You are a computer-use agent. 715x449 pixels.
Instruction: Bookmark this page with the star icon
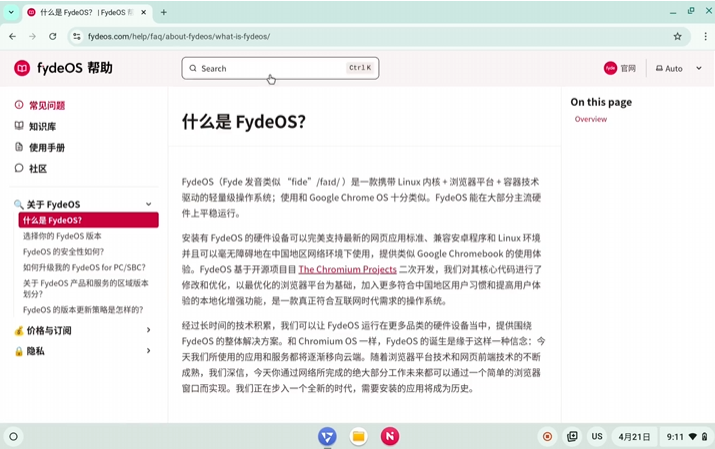pos(678,36)
